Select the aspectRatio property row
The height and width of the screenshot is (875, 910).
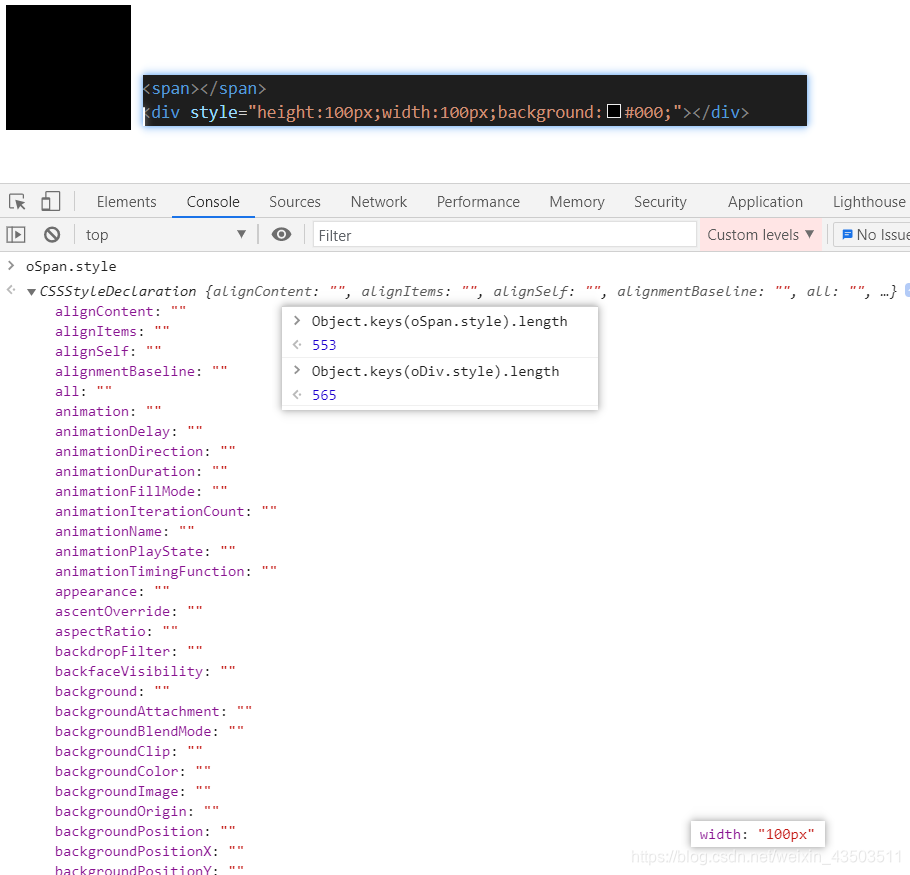(116, 631)
